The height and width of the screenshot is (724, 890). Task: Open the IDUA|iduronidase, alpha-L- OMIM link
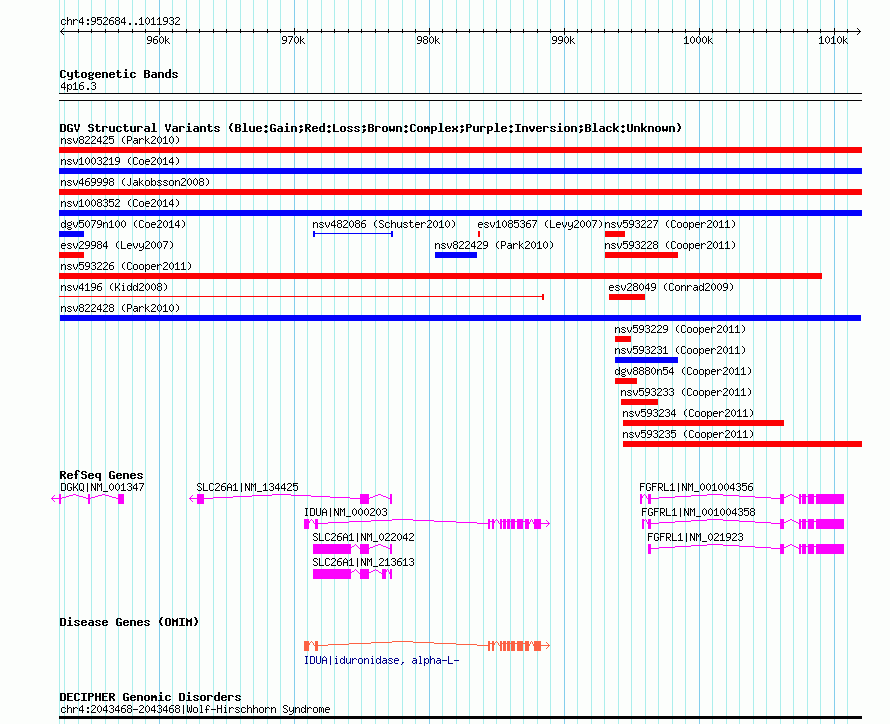tap(381, 660)
